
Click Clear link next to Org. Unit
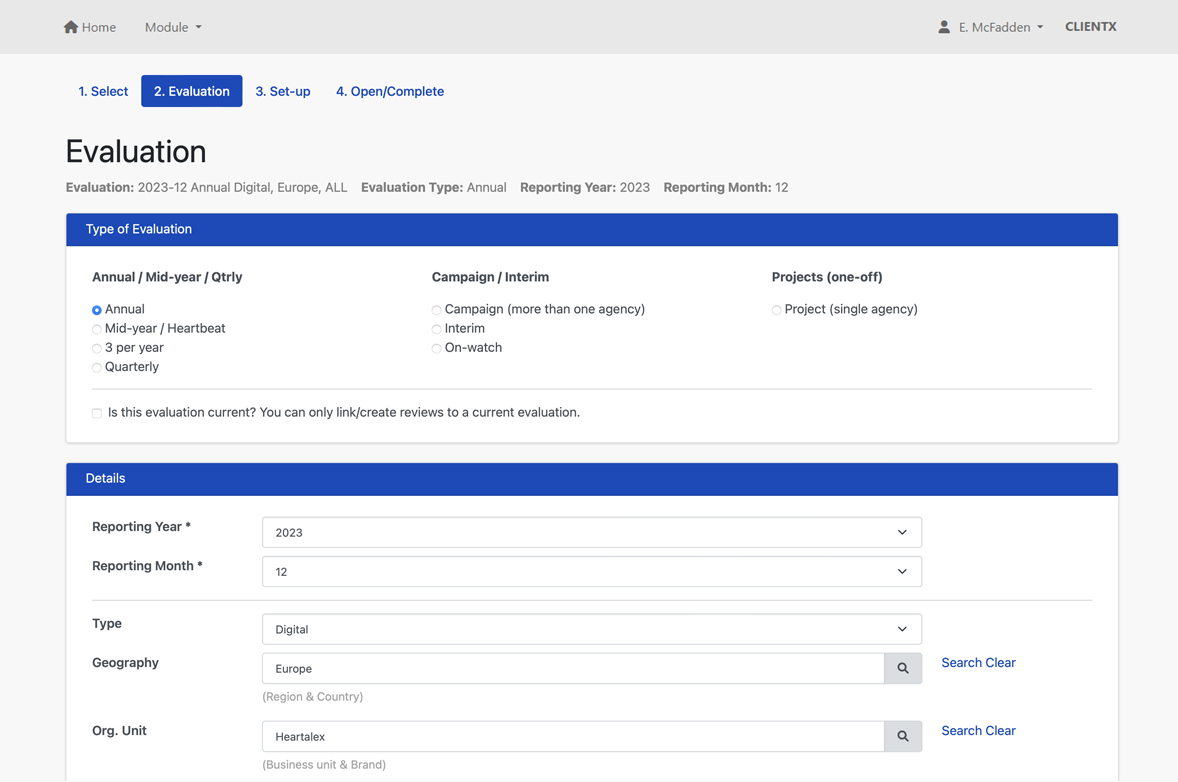pos(1000,730)
